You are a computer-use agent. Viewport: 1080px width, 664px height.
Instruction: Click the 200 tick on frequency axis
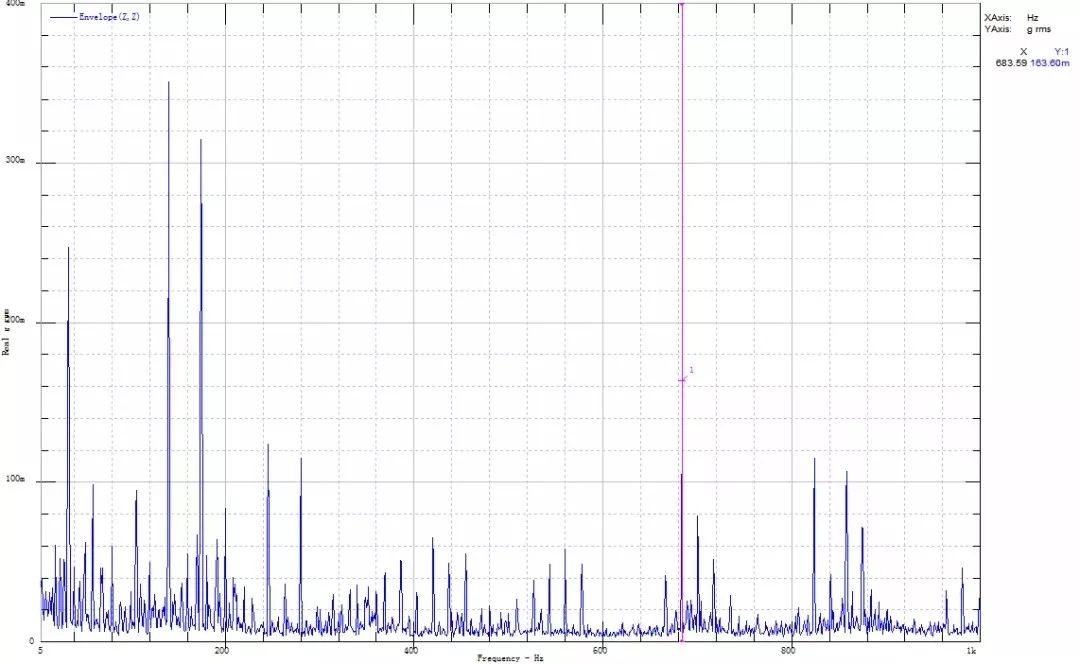(222, 650)
